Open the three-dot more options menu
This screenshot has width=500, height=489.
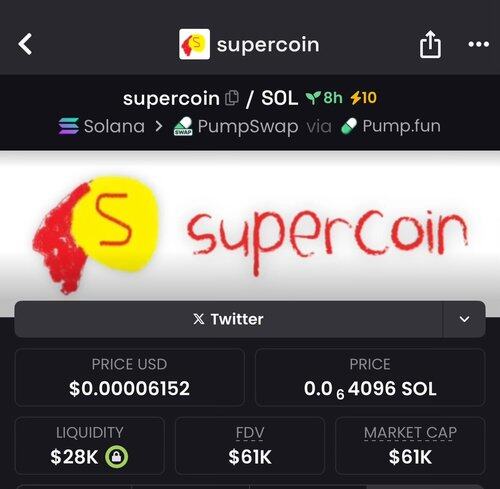click(x=478, y=44)
